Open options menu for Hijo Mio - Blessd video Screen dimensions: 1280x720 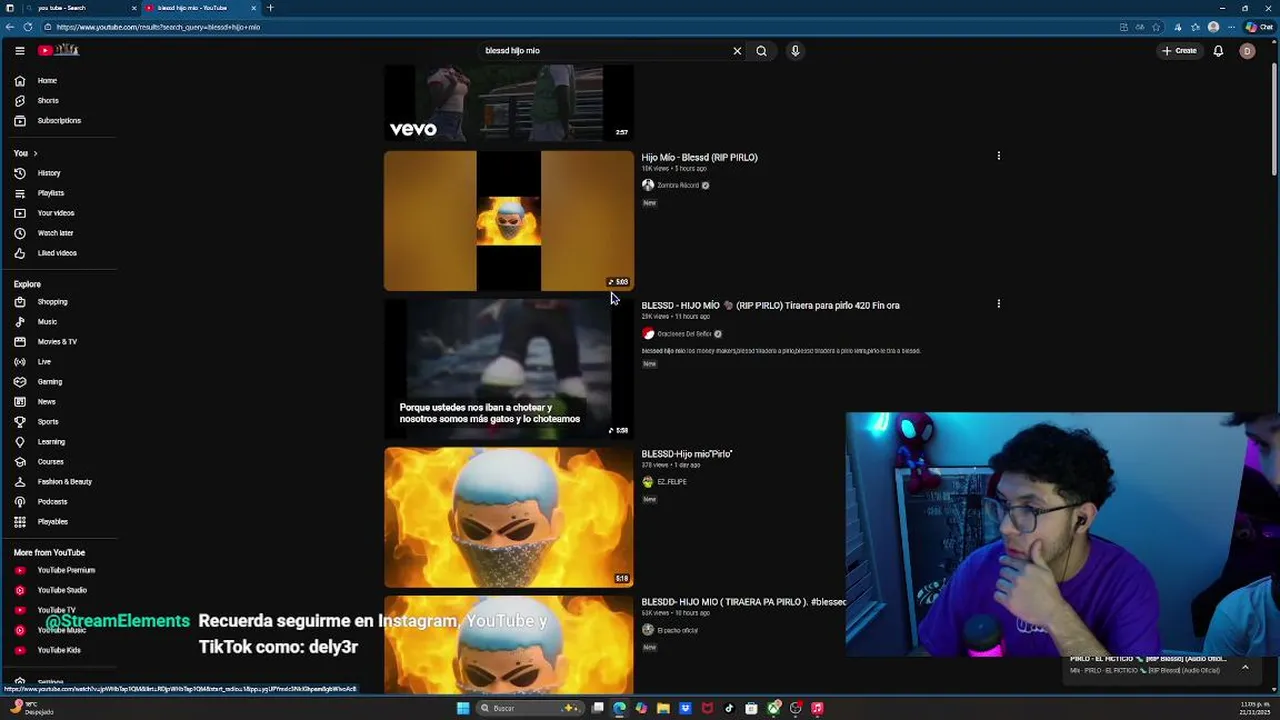pos(998,156)
